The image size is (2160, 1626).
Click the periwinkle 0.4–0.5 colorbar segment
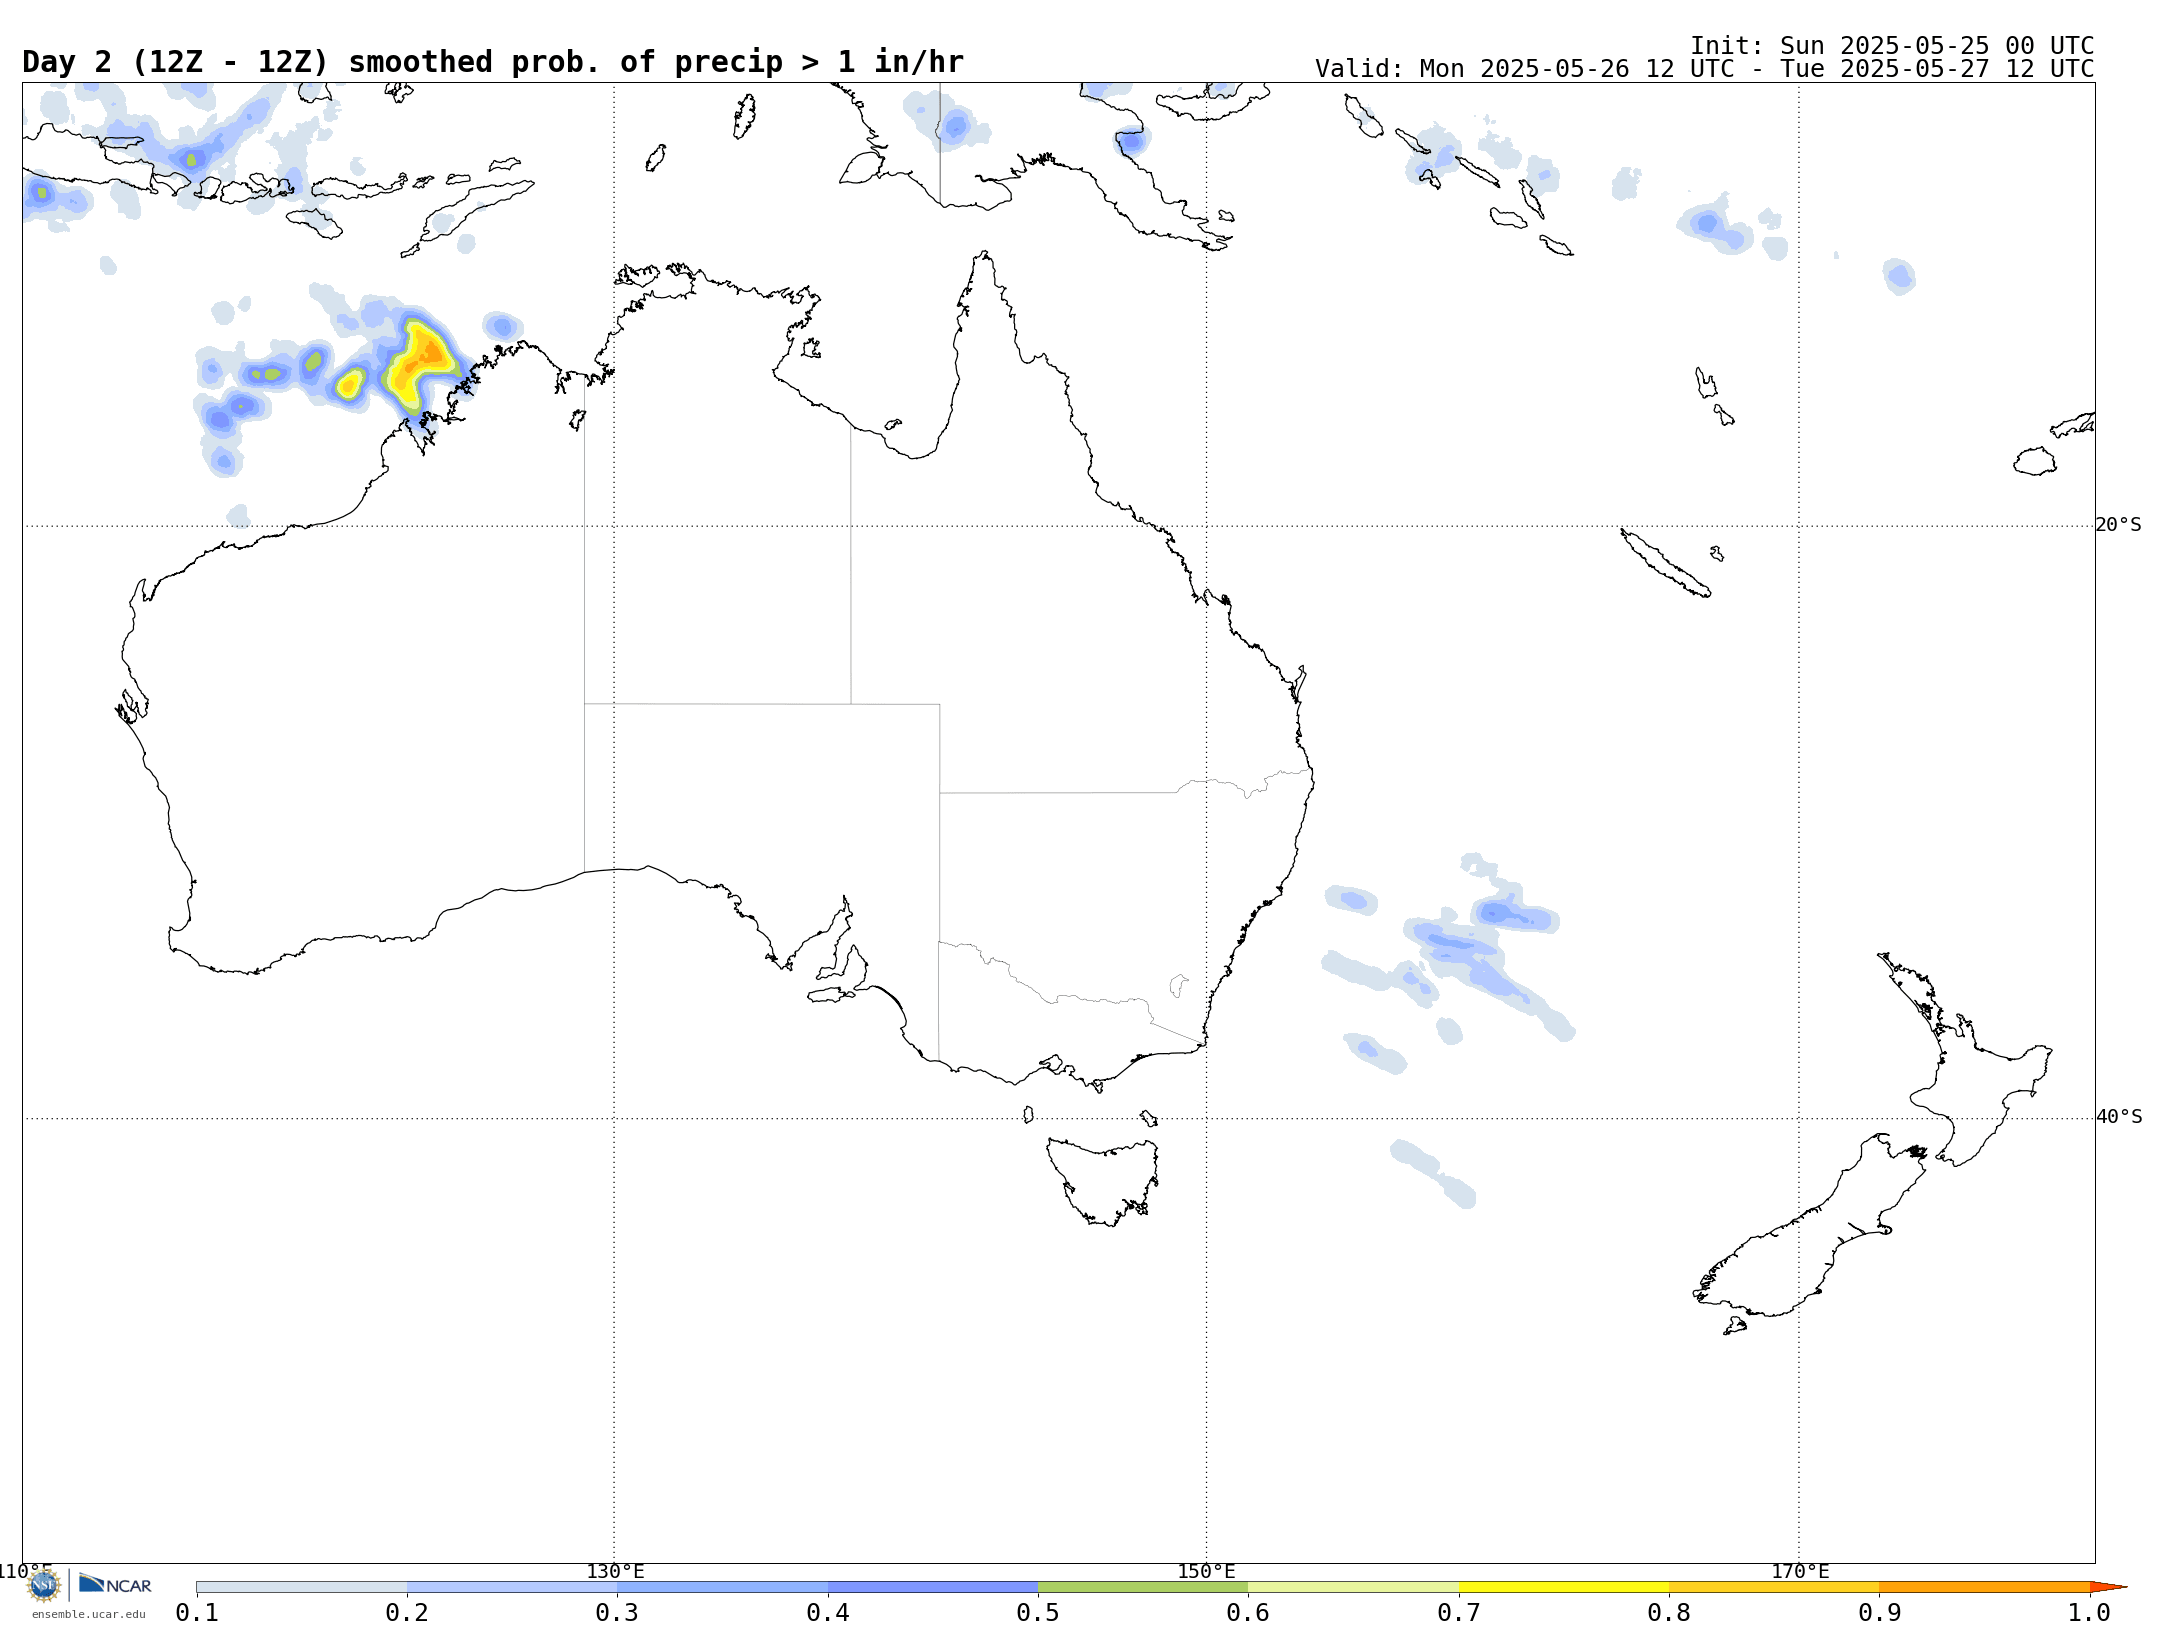pyautogui.click(x=933, y=1587)
